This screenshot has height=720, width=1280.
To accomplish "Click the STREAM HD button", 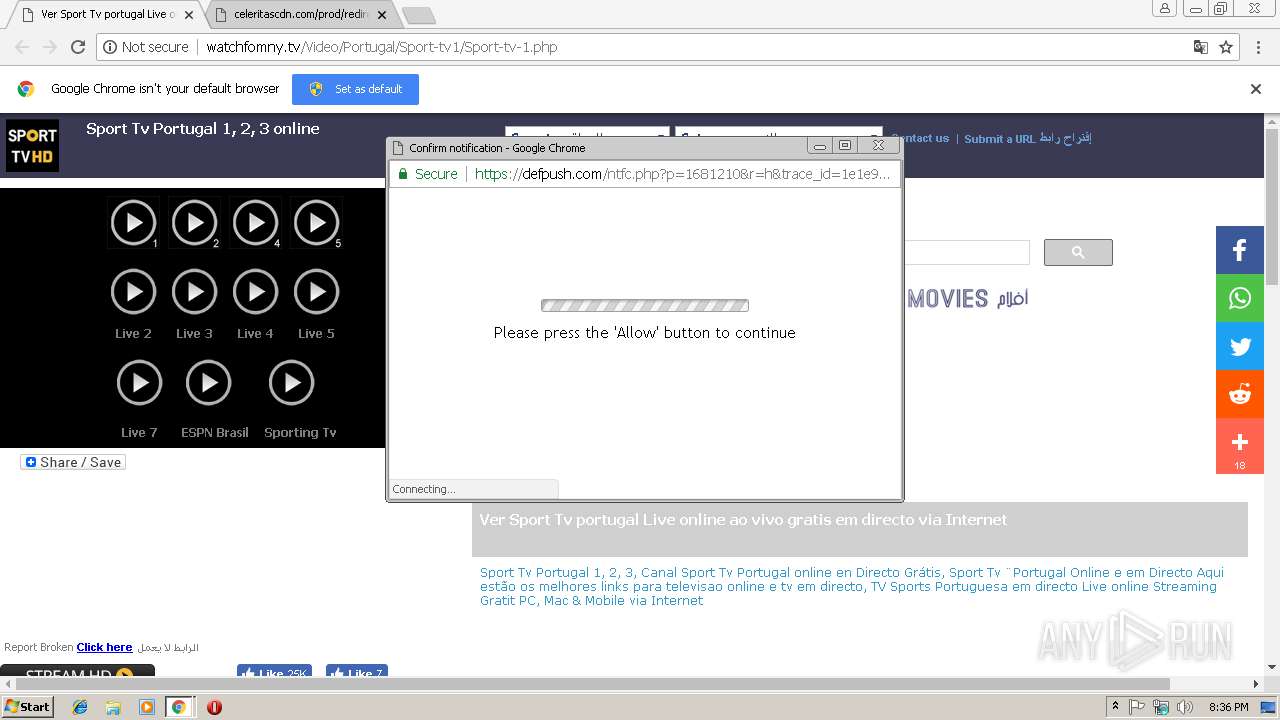I will [78, 671].
